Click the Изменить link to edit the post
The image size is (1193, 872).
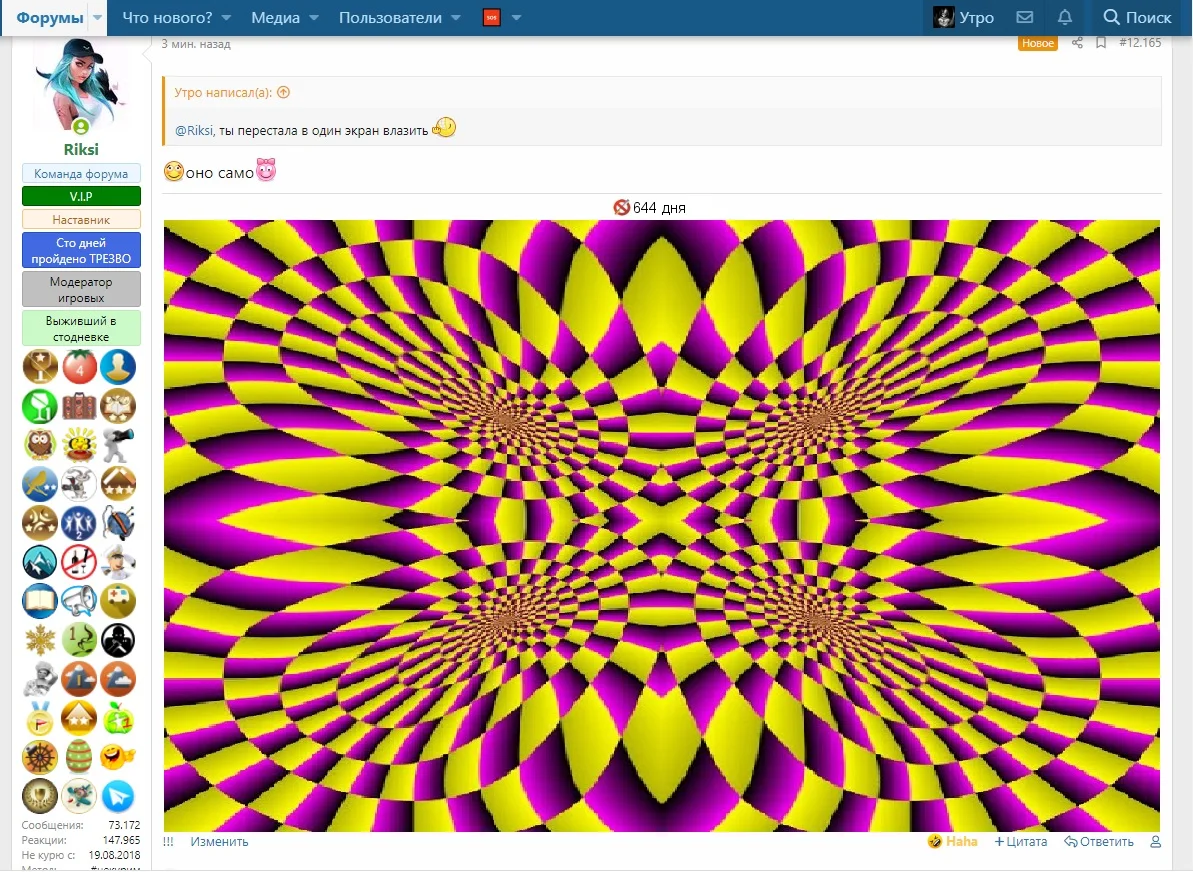click(218, 841)
